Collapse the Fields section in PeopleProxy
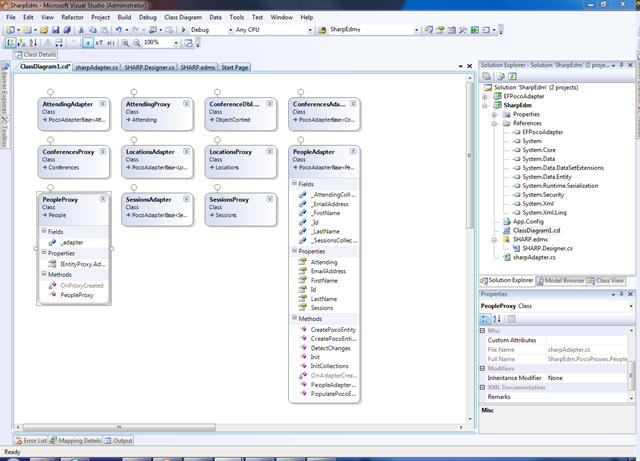This screenshot has height=461, width=640. (44, 231)
